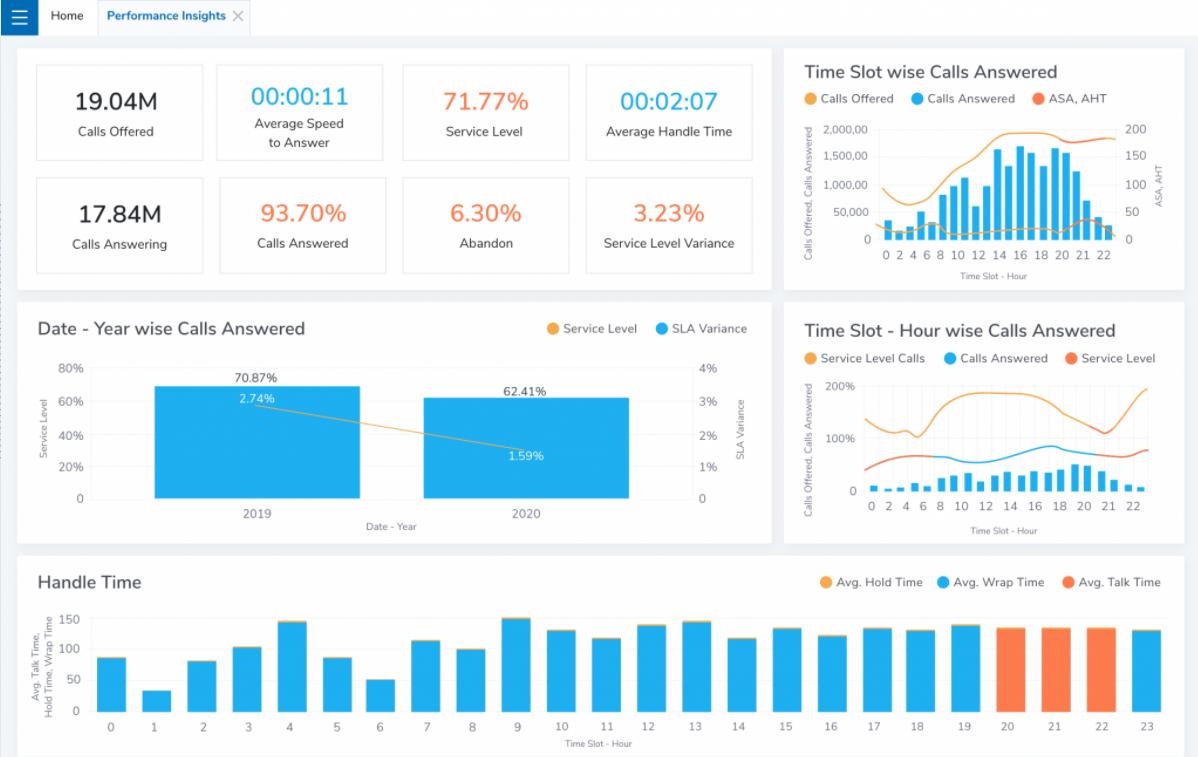This screenshot has width=1198, height=757.
Task: Click the 19.04M Calls Offered card
Action: coord(119,113)
